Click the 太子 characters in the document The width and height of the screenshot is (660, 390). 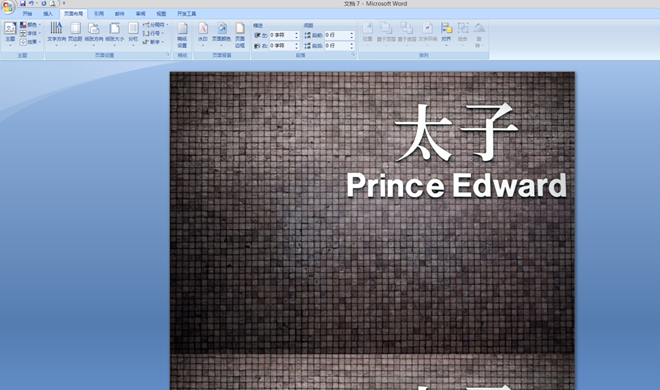click(457, 132)
